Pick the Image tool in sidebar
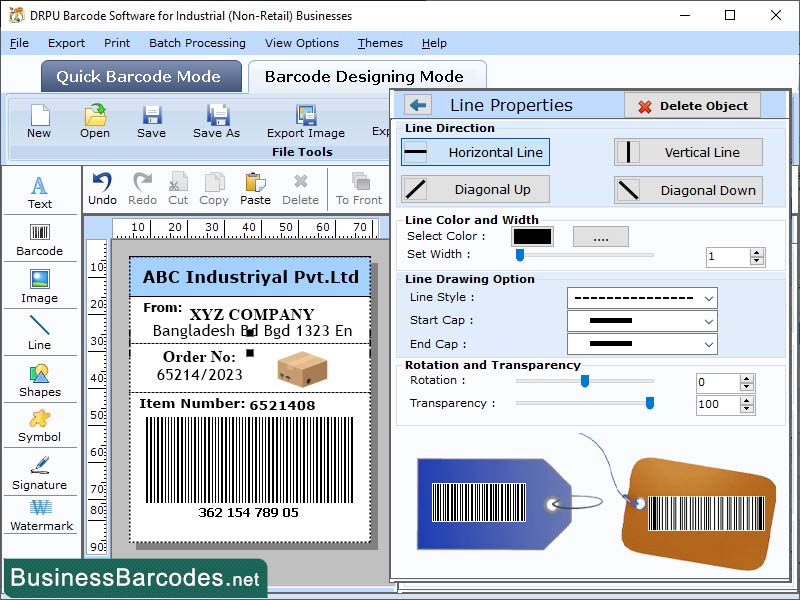The height and width of the screenshot is (600, 800). point(40,287)
